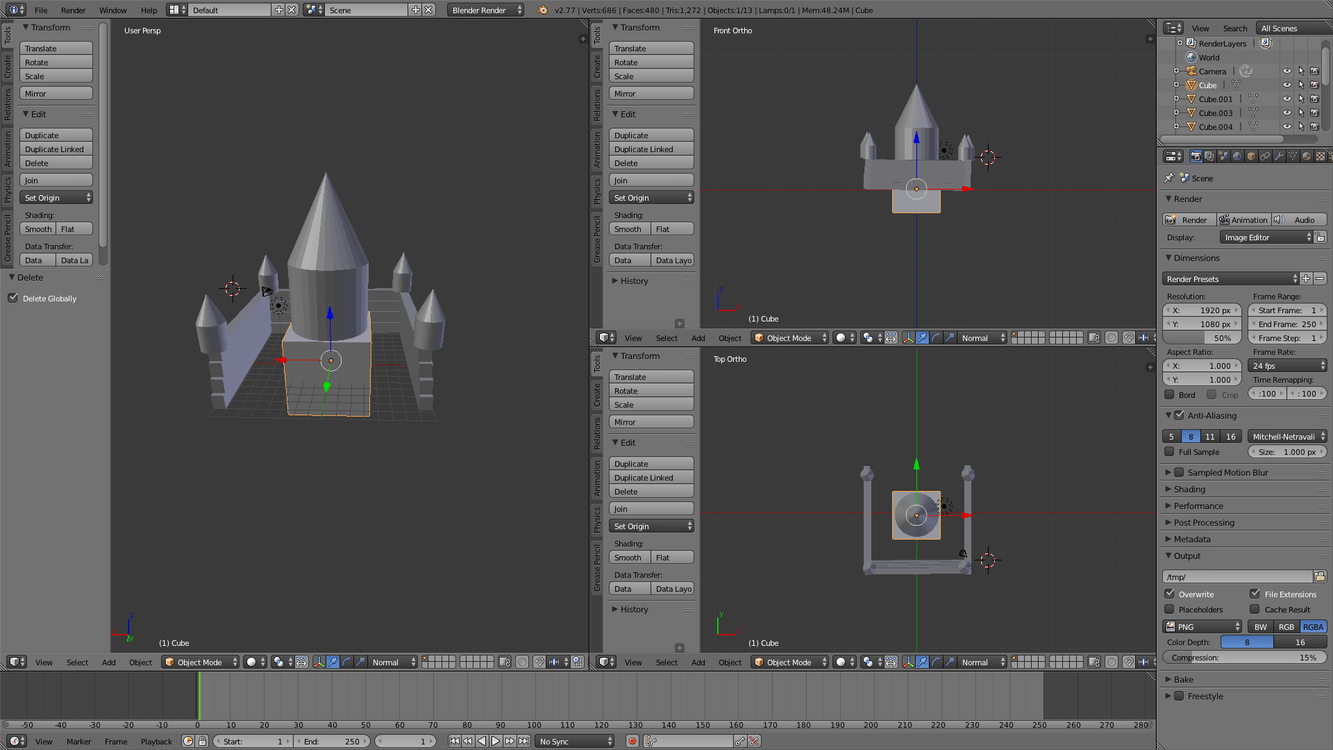Screen dimensions: 1333x750
Task: Click the Animation render button
Action: (x=1242, y=220)
